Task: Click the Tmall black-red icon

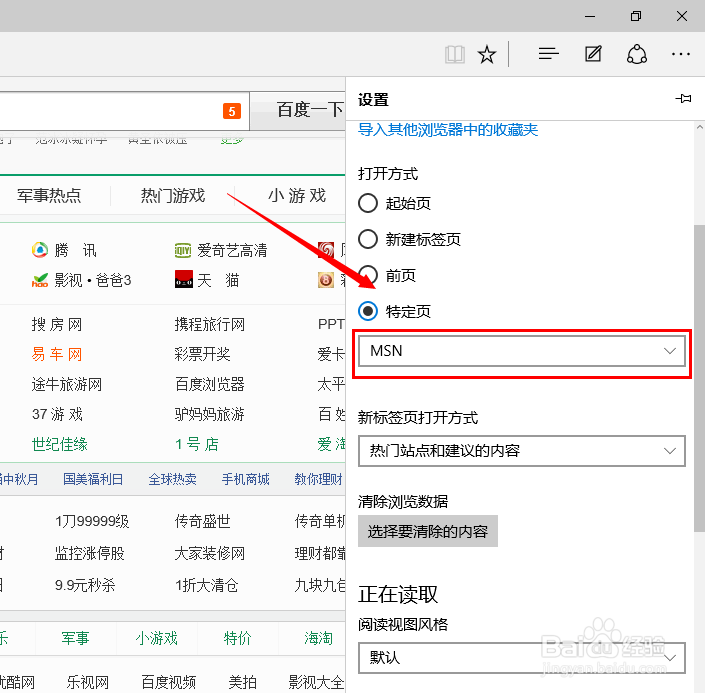Action: pyautogui.click(x=183, y=279)
